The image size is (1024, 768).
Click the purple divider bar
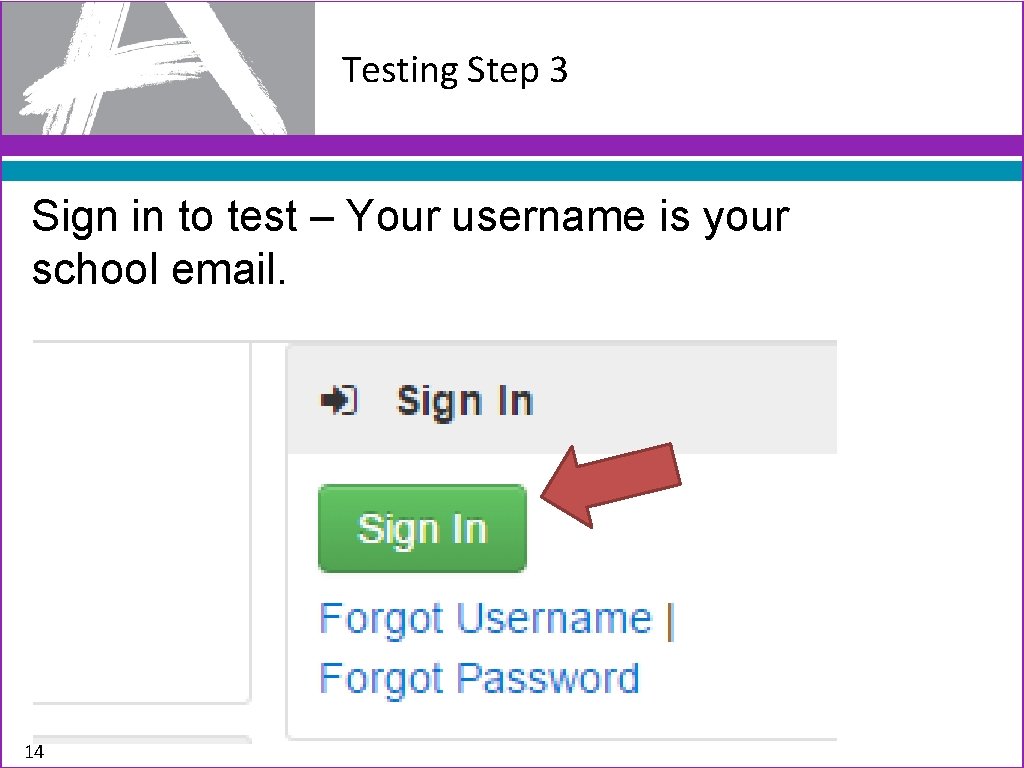tap(512, 144)
